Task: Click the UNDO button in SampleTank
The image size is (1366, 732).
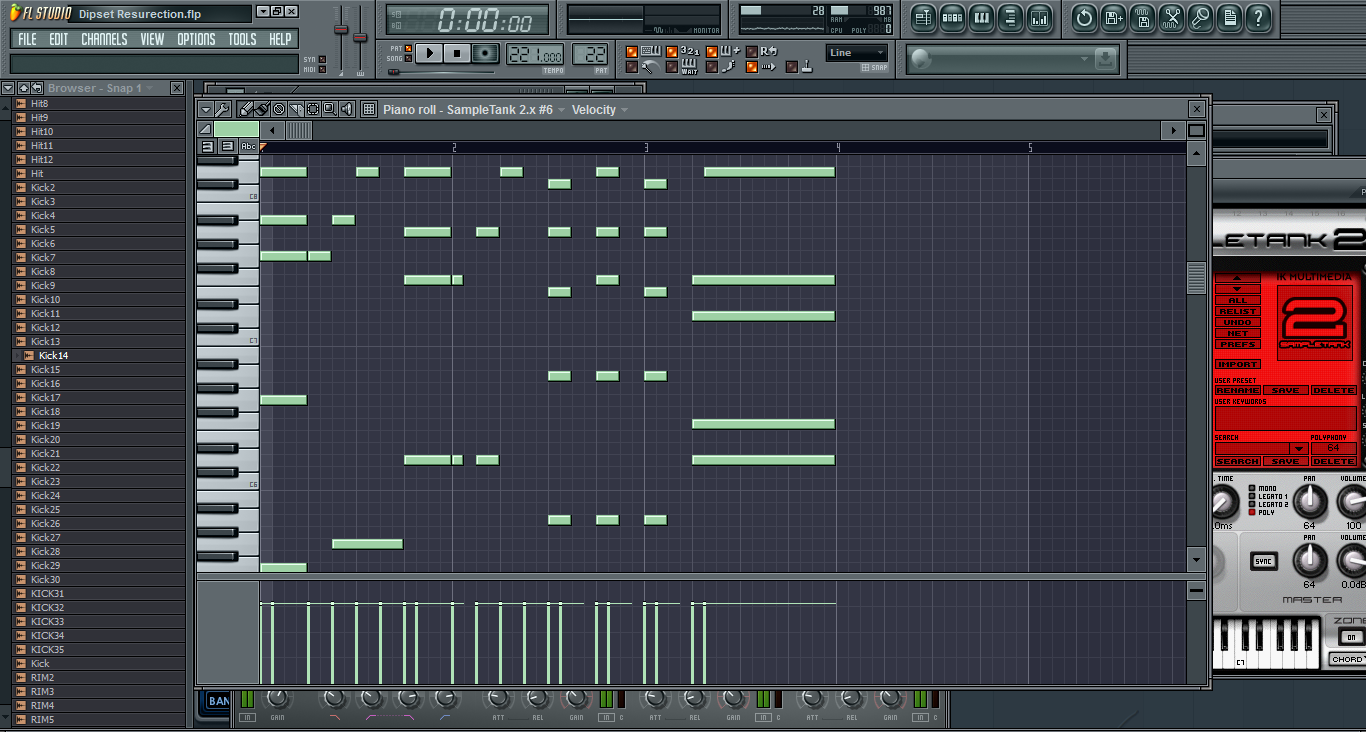Action: click(1238, 322)
